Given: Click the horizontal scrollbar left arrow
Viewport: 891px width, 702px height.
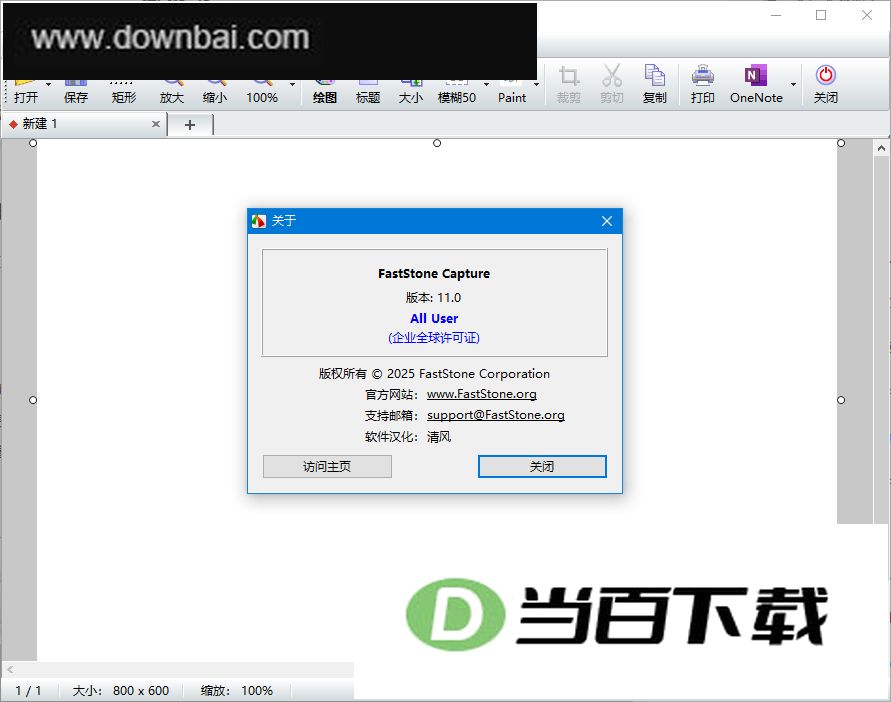Looking at the screenshot, I should pyautogui.click(x=10, y=670).
